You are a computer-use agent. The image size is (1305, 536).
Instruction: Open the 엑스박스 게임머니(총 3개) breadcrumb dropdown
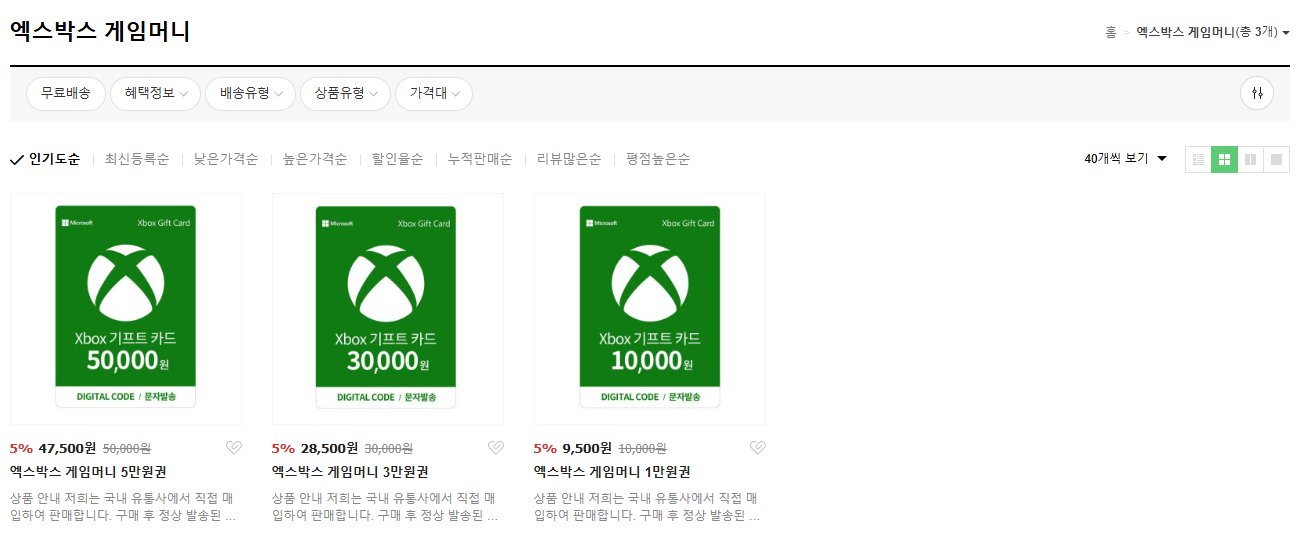pyautogui.click(x=1212, y=32)
